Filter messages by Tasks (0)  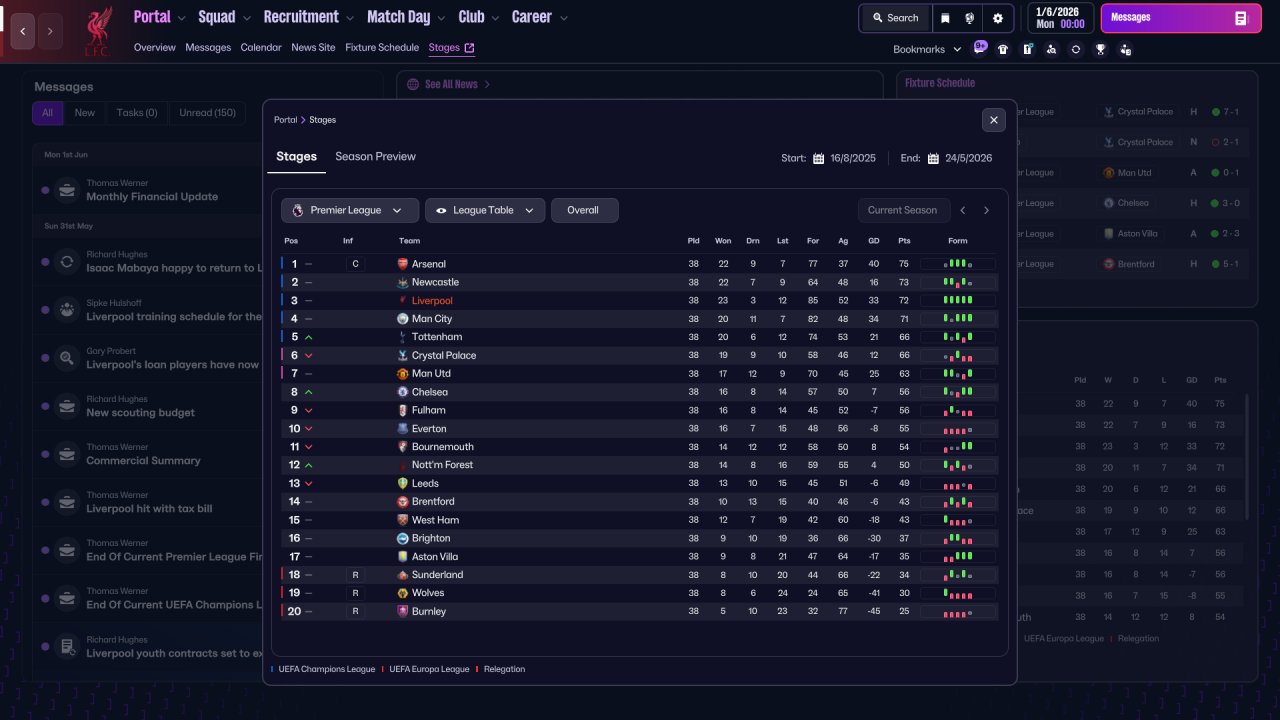point(137,113)
